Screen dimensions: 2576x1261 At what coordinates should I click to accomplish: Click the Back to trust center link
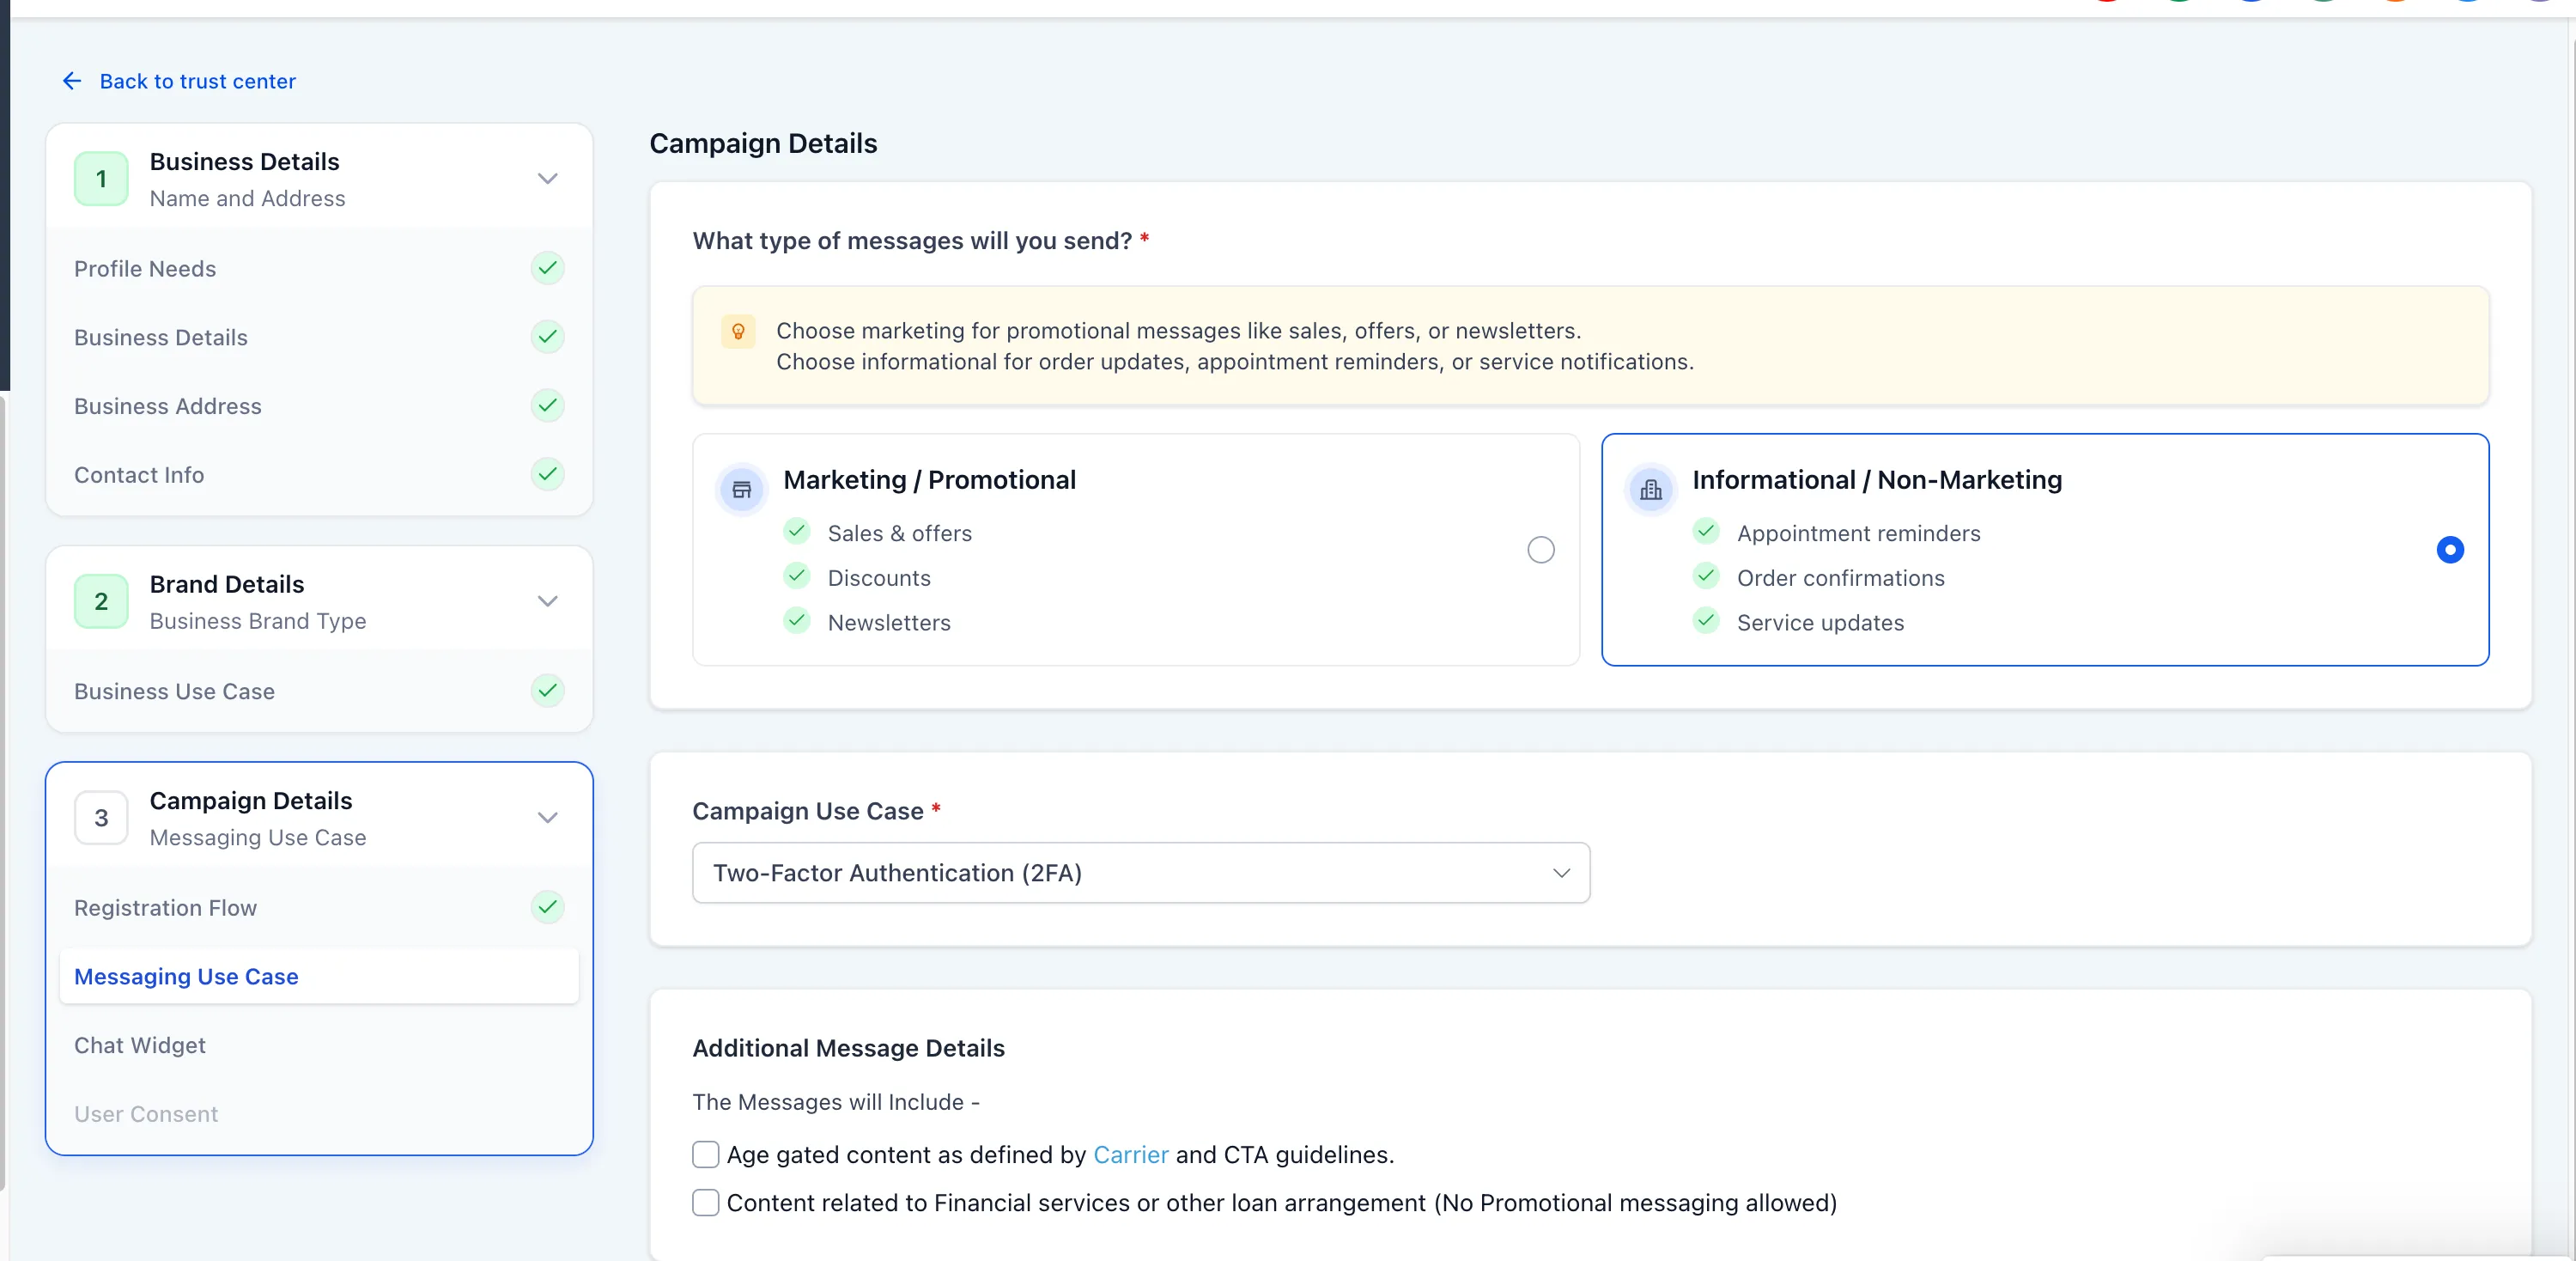[197, 81]
